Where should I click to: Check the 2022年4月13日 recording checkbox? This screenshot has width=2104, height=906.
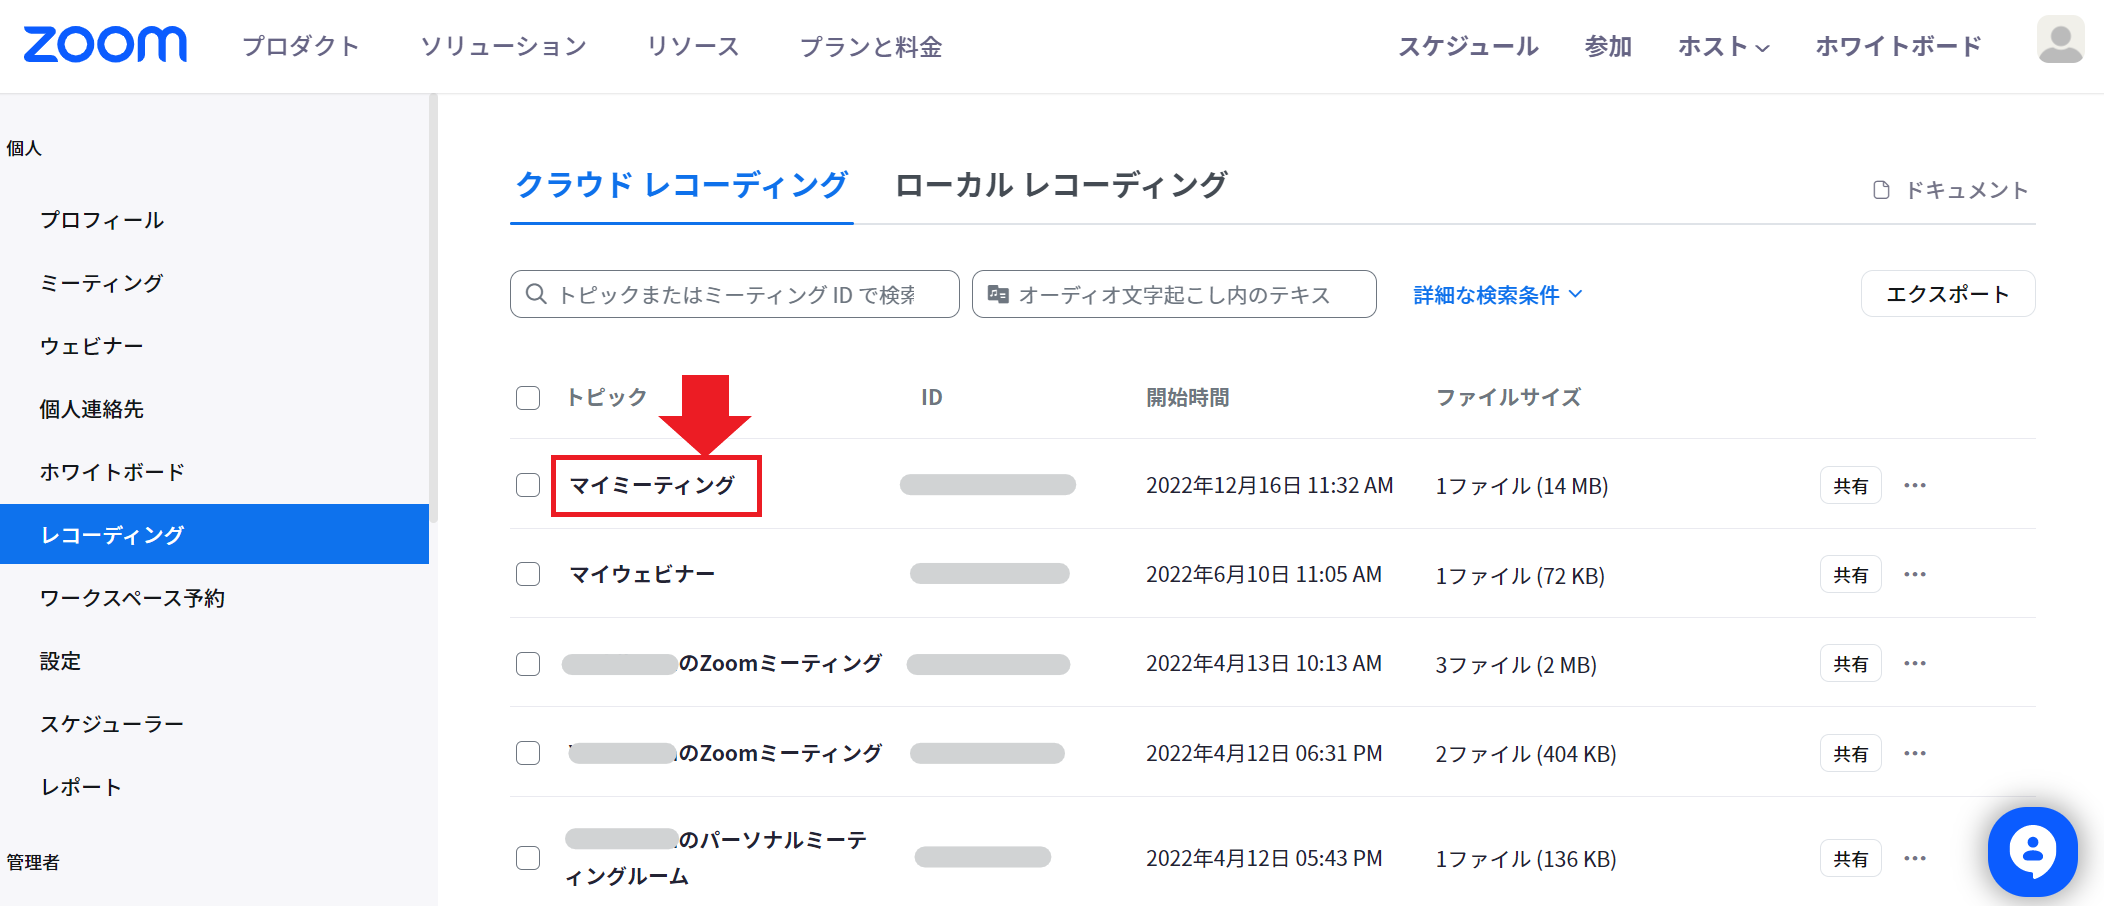(x=528, y=664)
